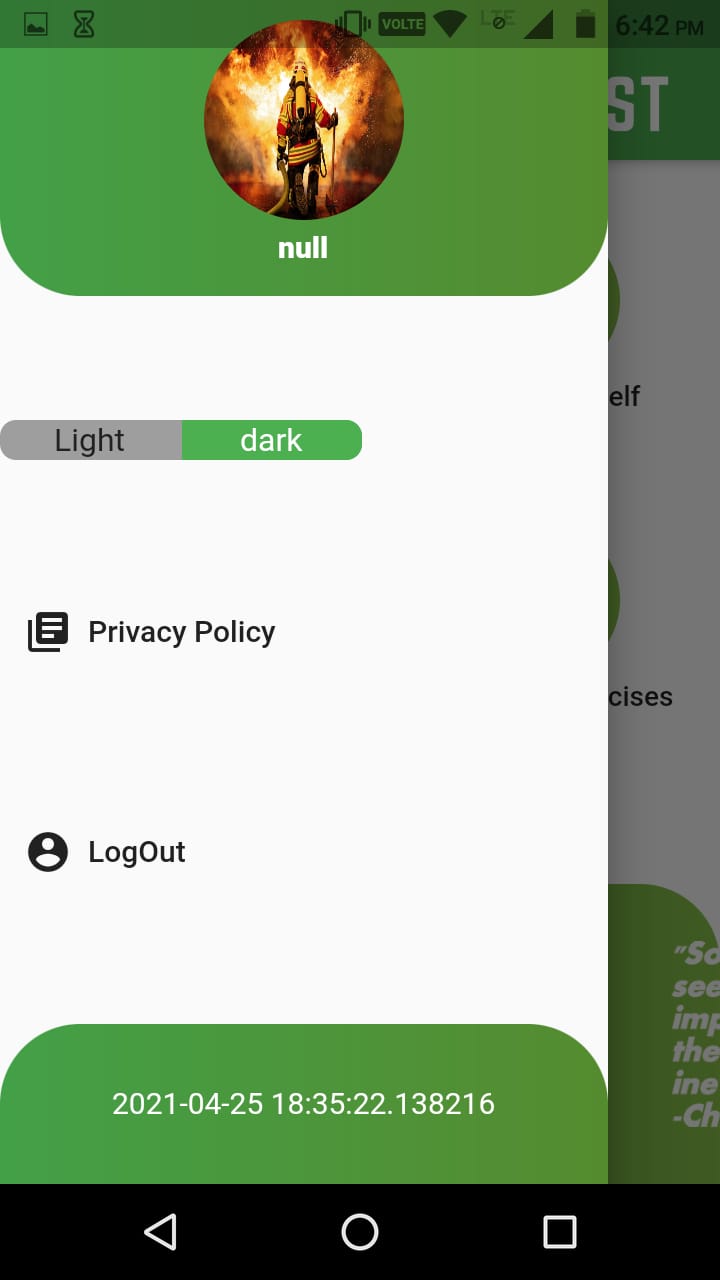Switch theme to dark

(x=272, y=440)
